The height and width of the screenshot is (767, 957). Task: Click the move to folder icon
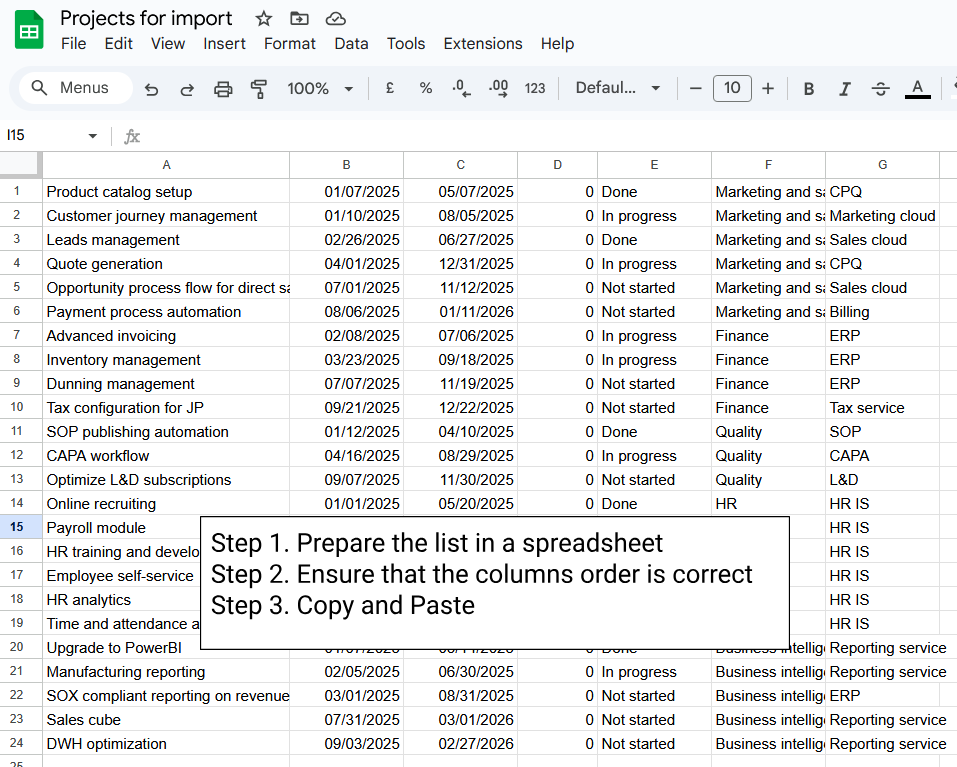pos(299,19)
